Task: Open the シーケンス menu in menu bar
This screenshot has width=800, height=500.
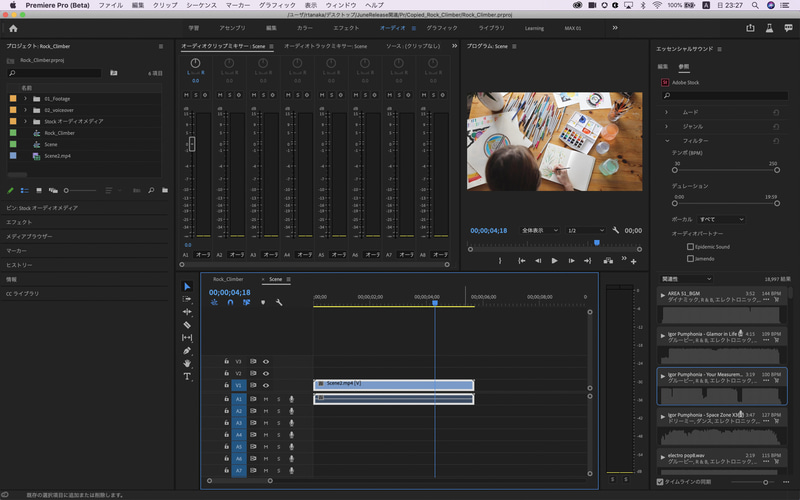Action: (202, 5)
